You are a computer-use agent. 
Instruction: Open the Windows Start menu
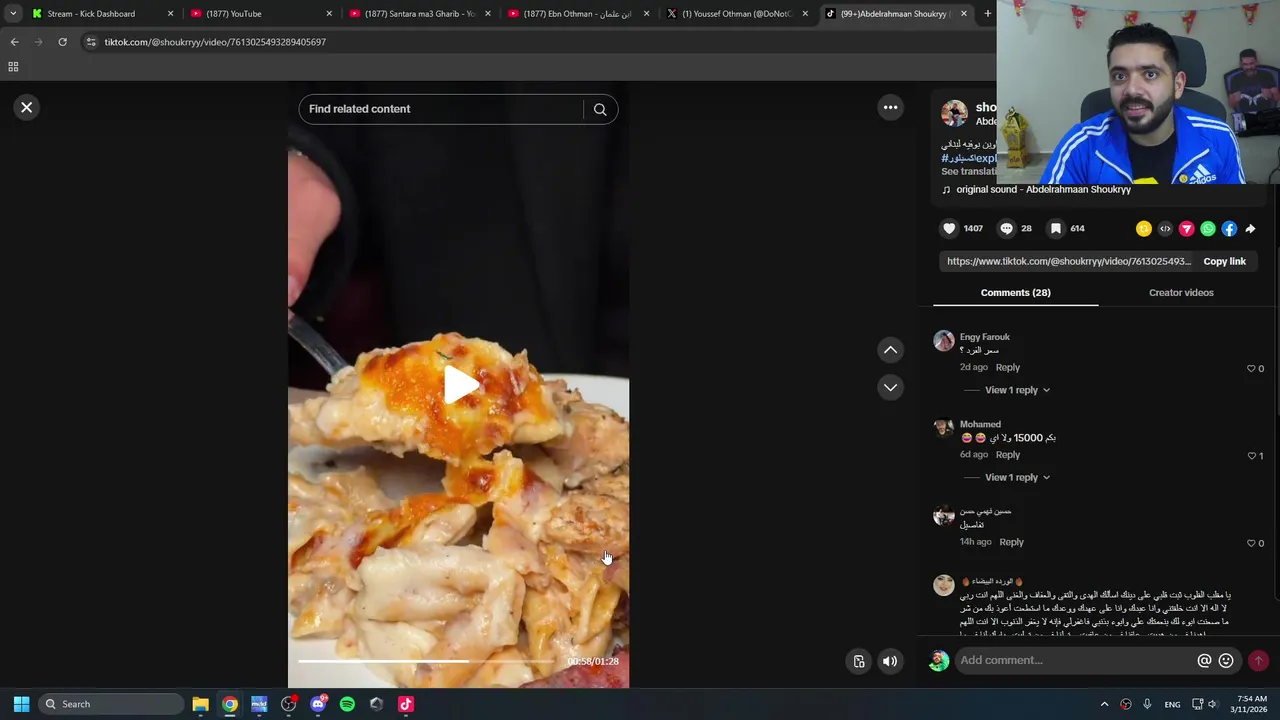click(21, 704)
